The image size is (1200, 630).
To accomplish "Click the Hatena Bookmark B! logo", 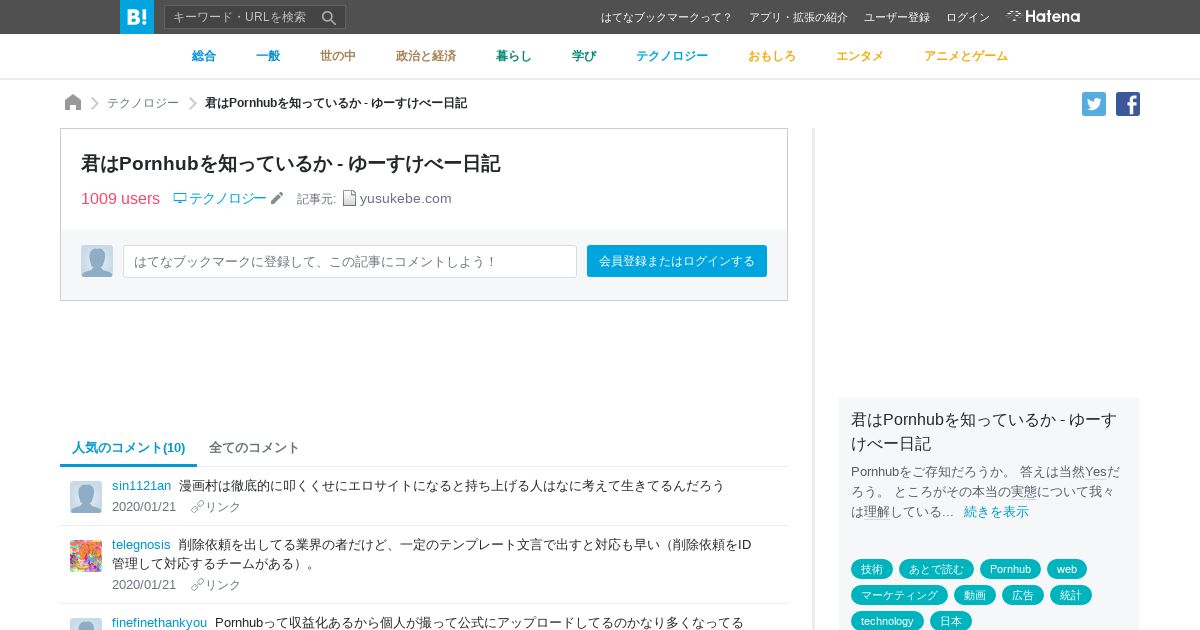I will pos(137,17).
